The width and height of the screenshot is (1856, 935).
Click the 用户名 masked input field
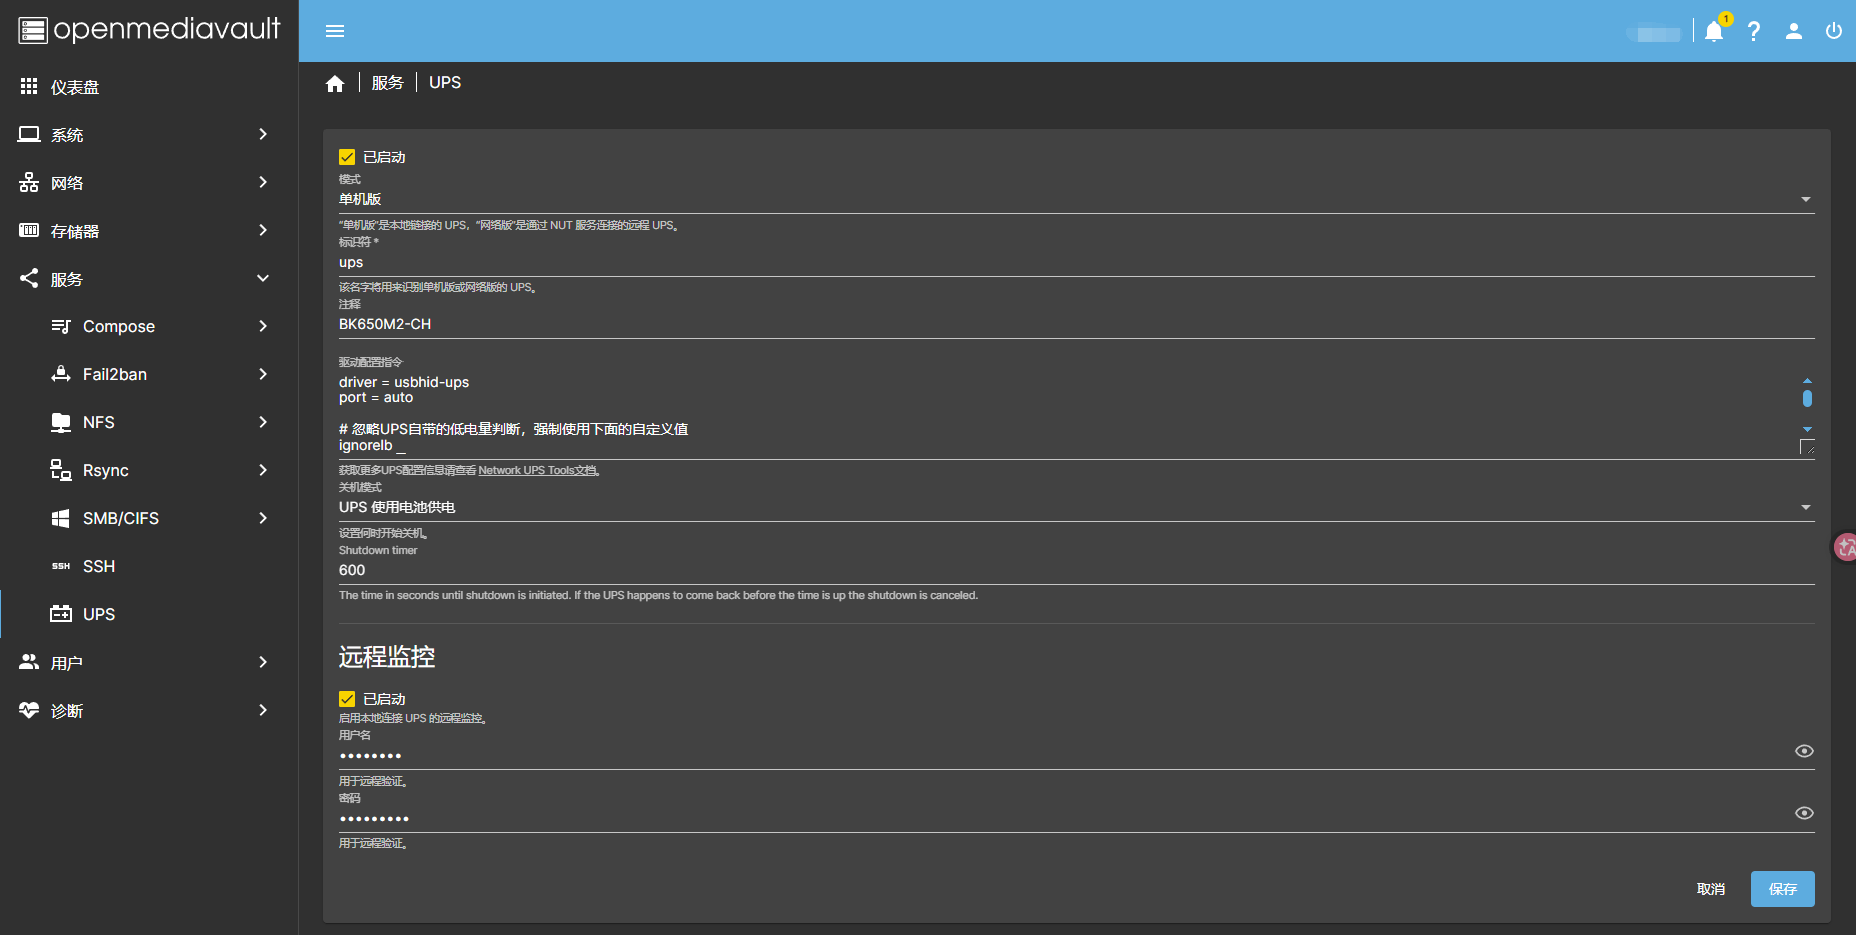coord(1065,755)
